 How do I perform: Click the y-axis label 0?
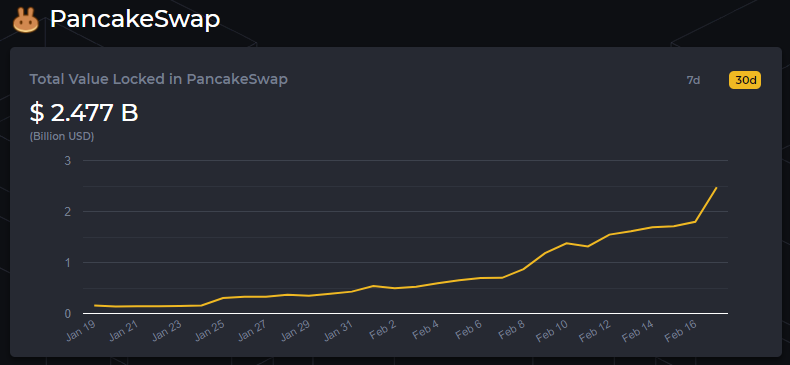pyautogui.click(x=68, y=314)
